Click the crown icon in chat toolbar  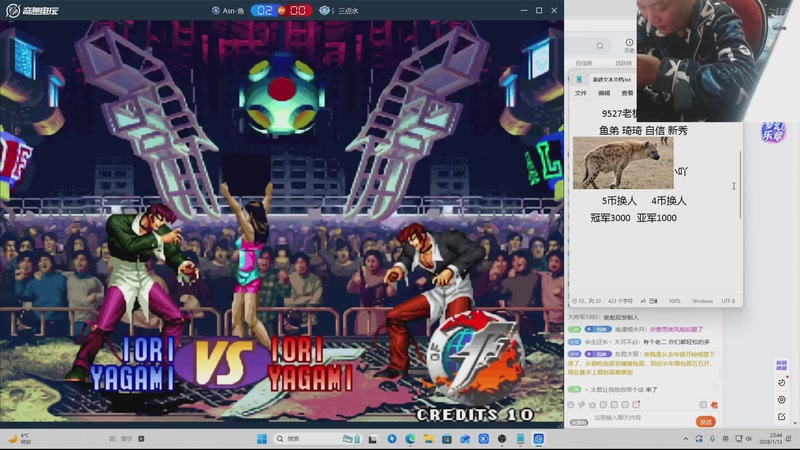point(592,405)
